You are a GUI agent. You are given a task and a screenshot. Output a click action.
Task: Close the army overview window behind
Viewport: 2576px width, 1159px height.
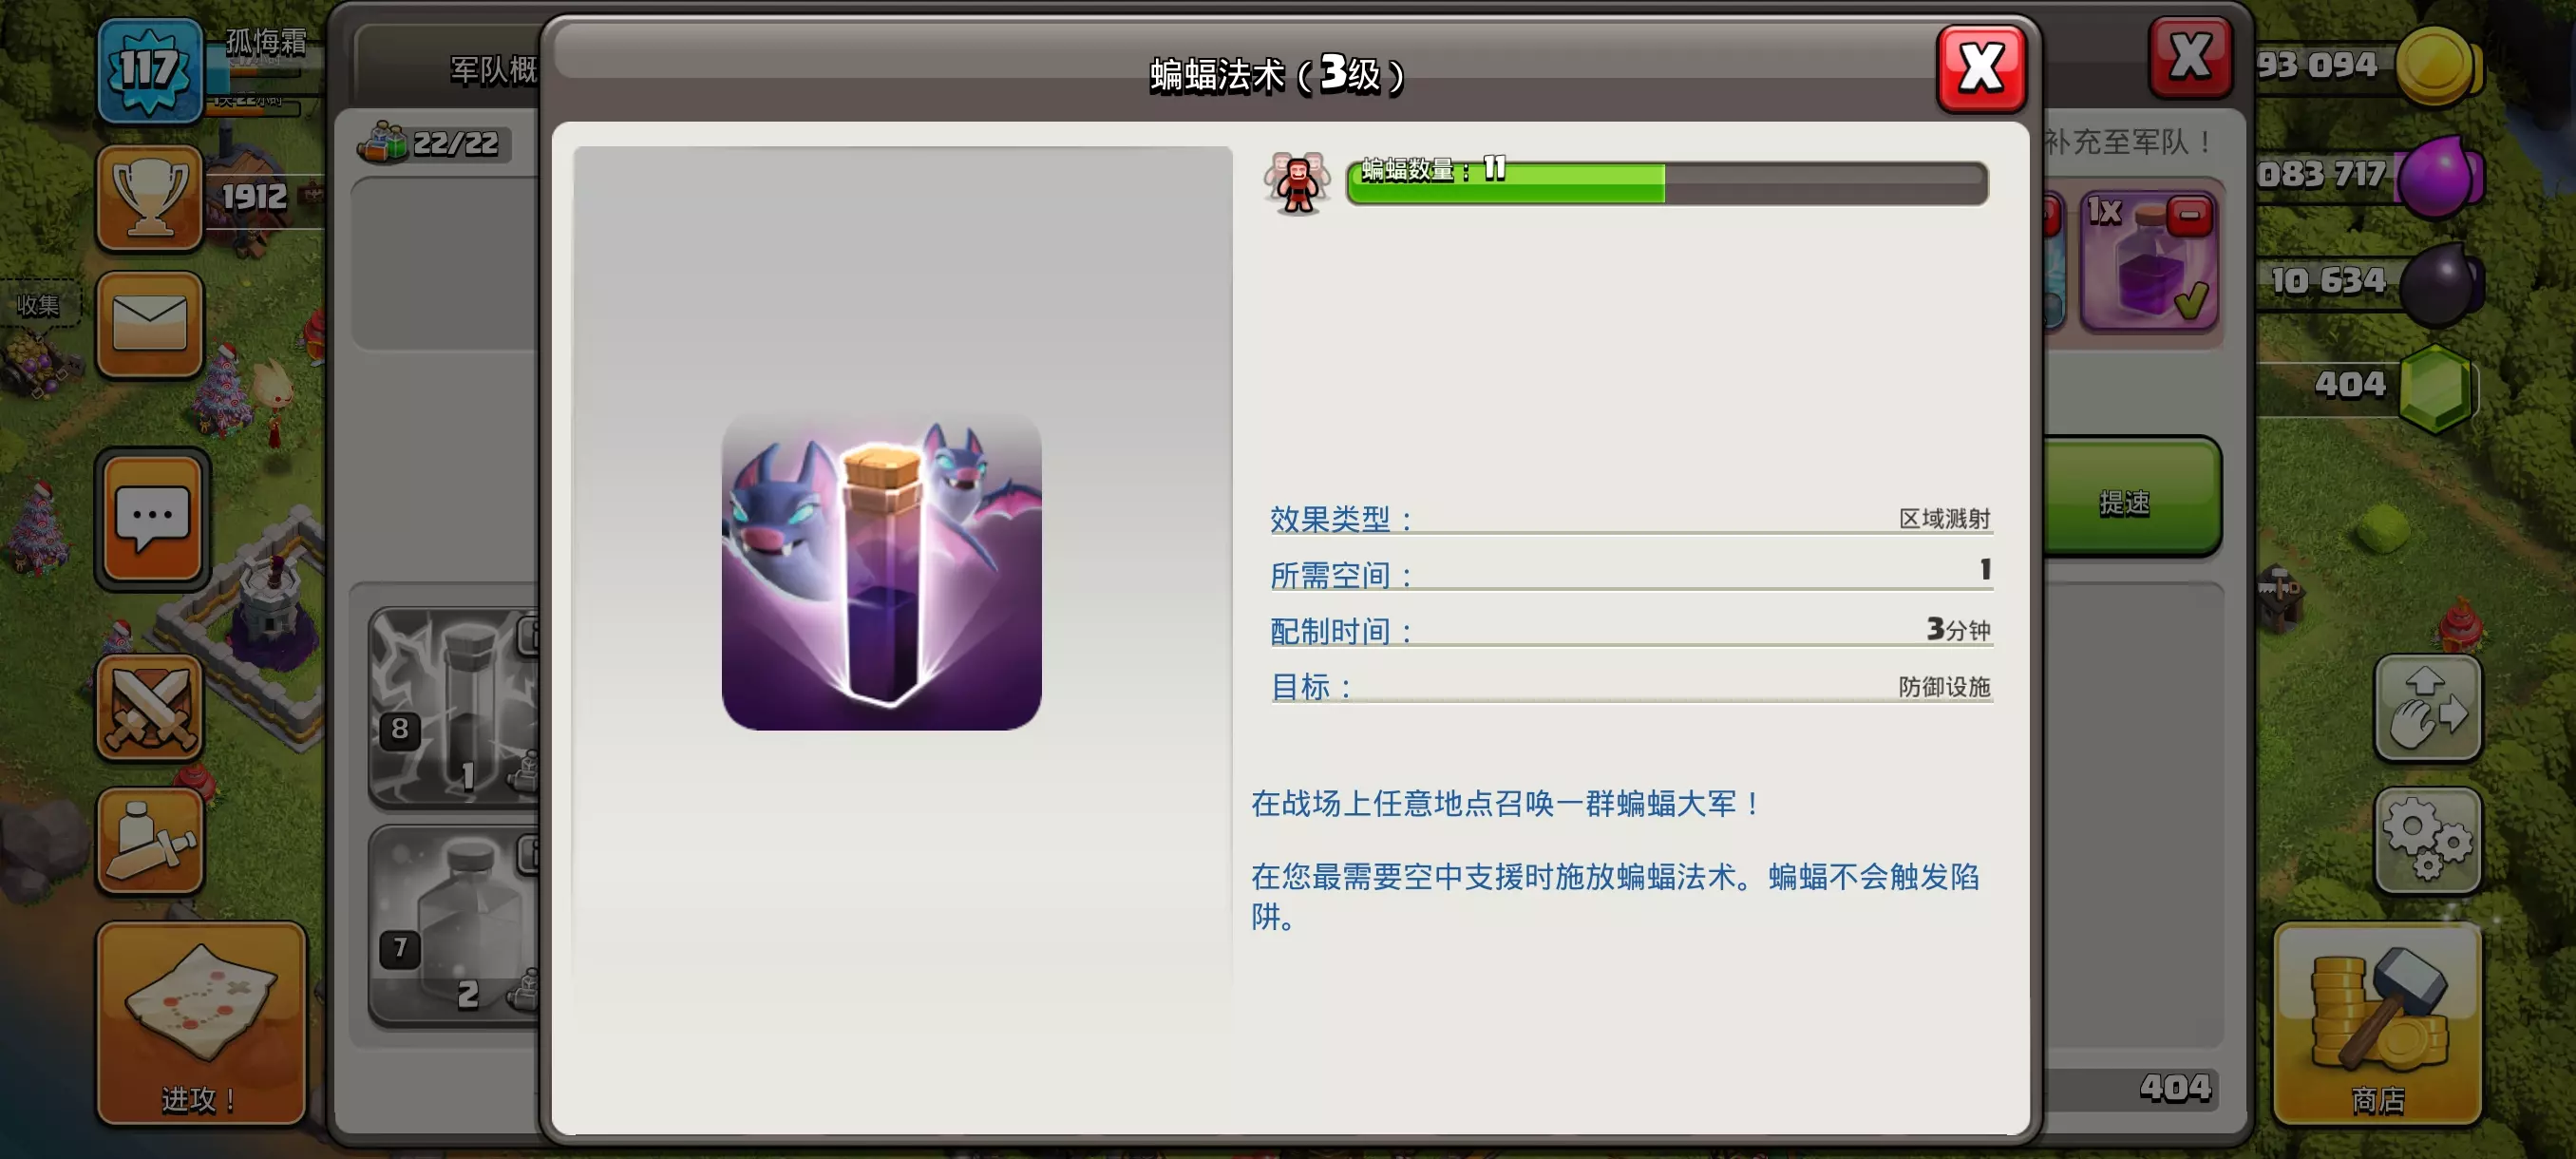coord(2190,57)
